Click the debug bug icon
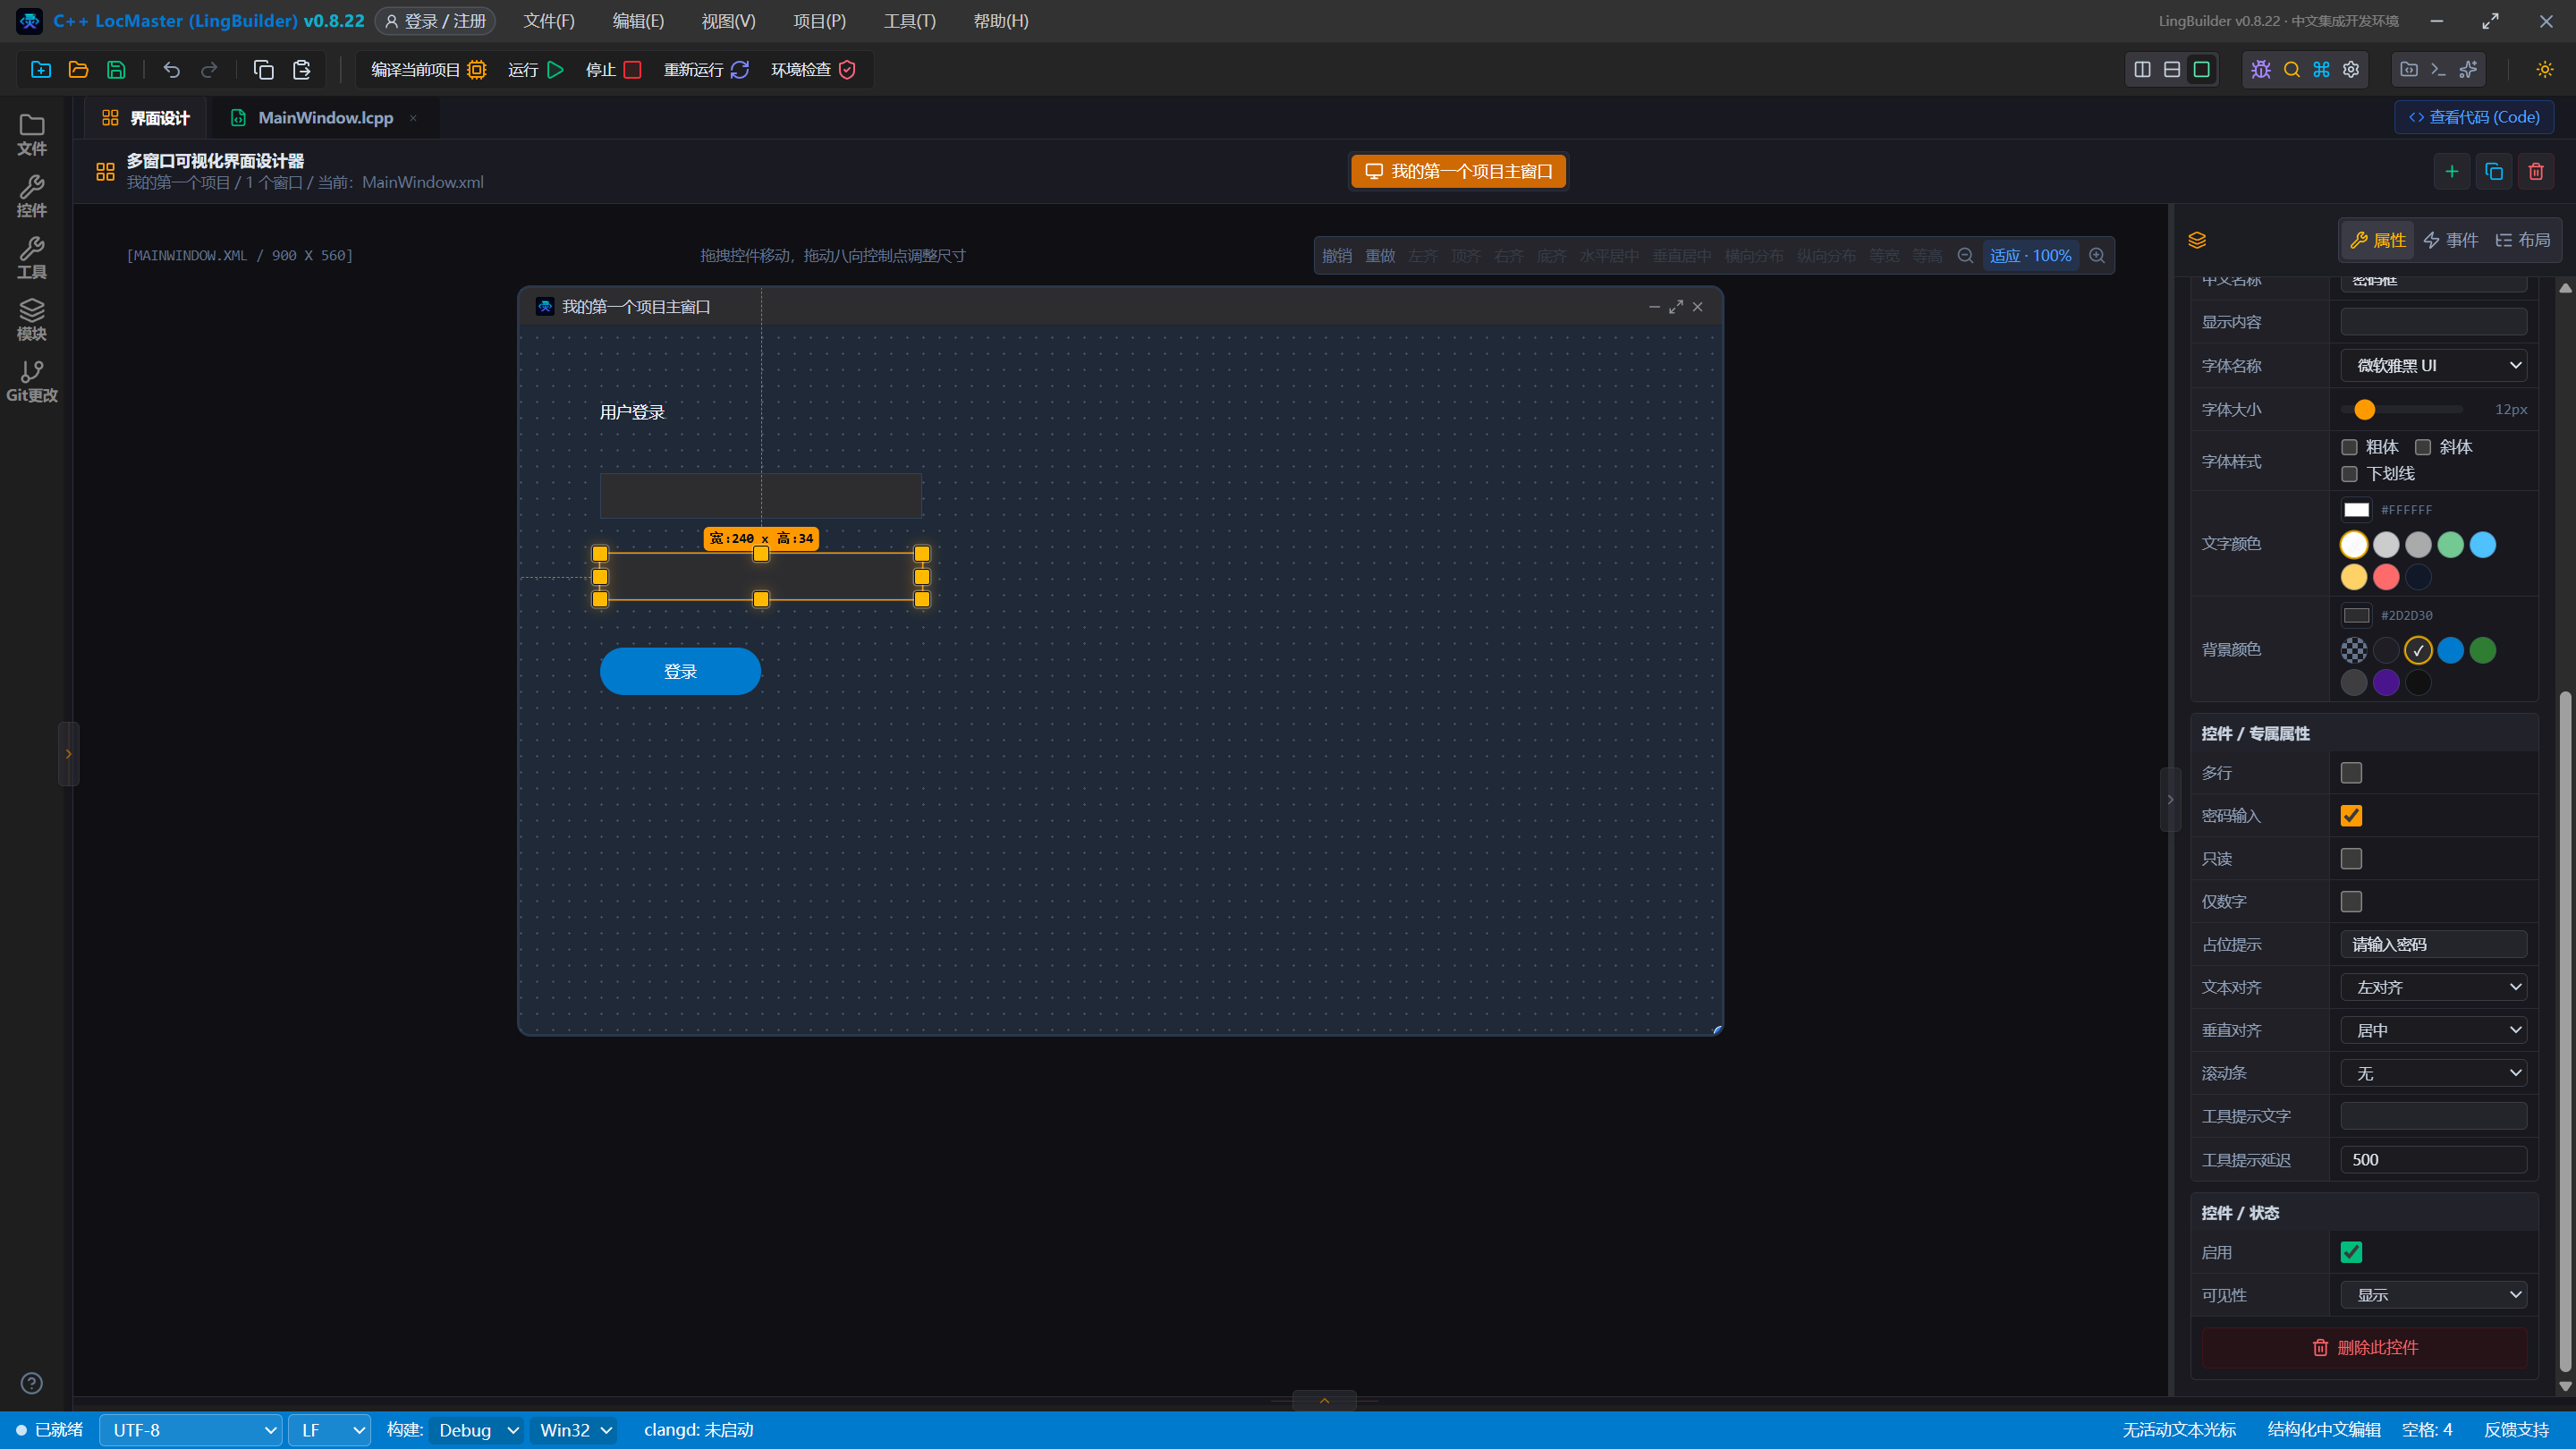 tap(2261, 69)
